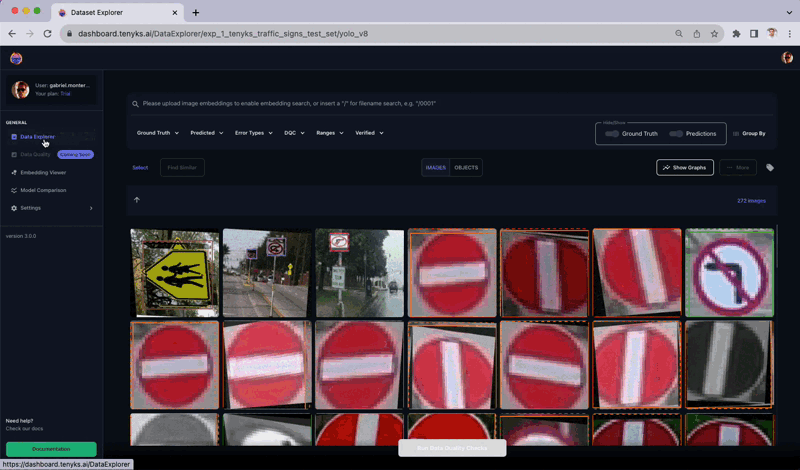
Task: Reload the page with the browser refresh icon
Action: click(x=47, y=34)
